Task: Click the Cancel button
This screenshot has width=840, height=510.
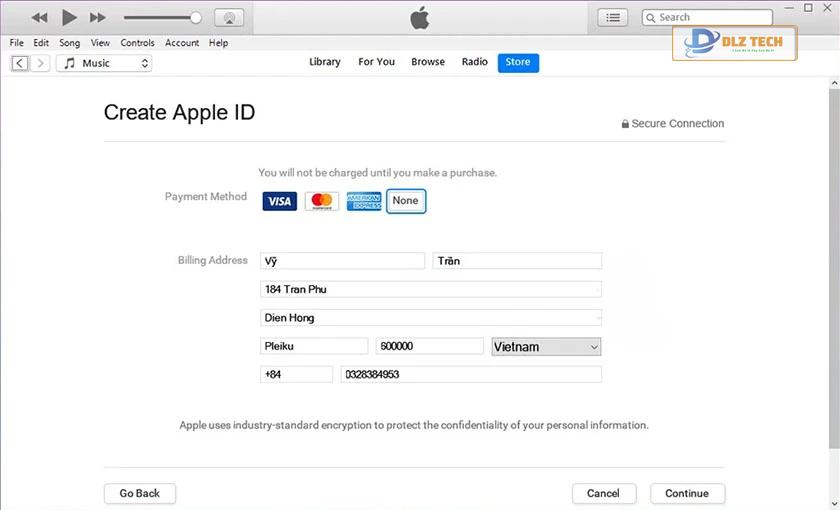Action: (x=604, y=493)
